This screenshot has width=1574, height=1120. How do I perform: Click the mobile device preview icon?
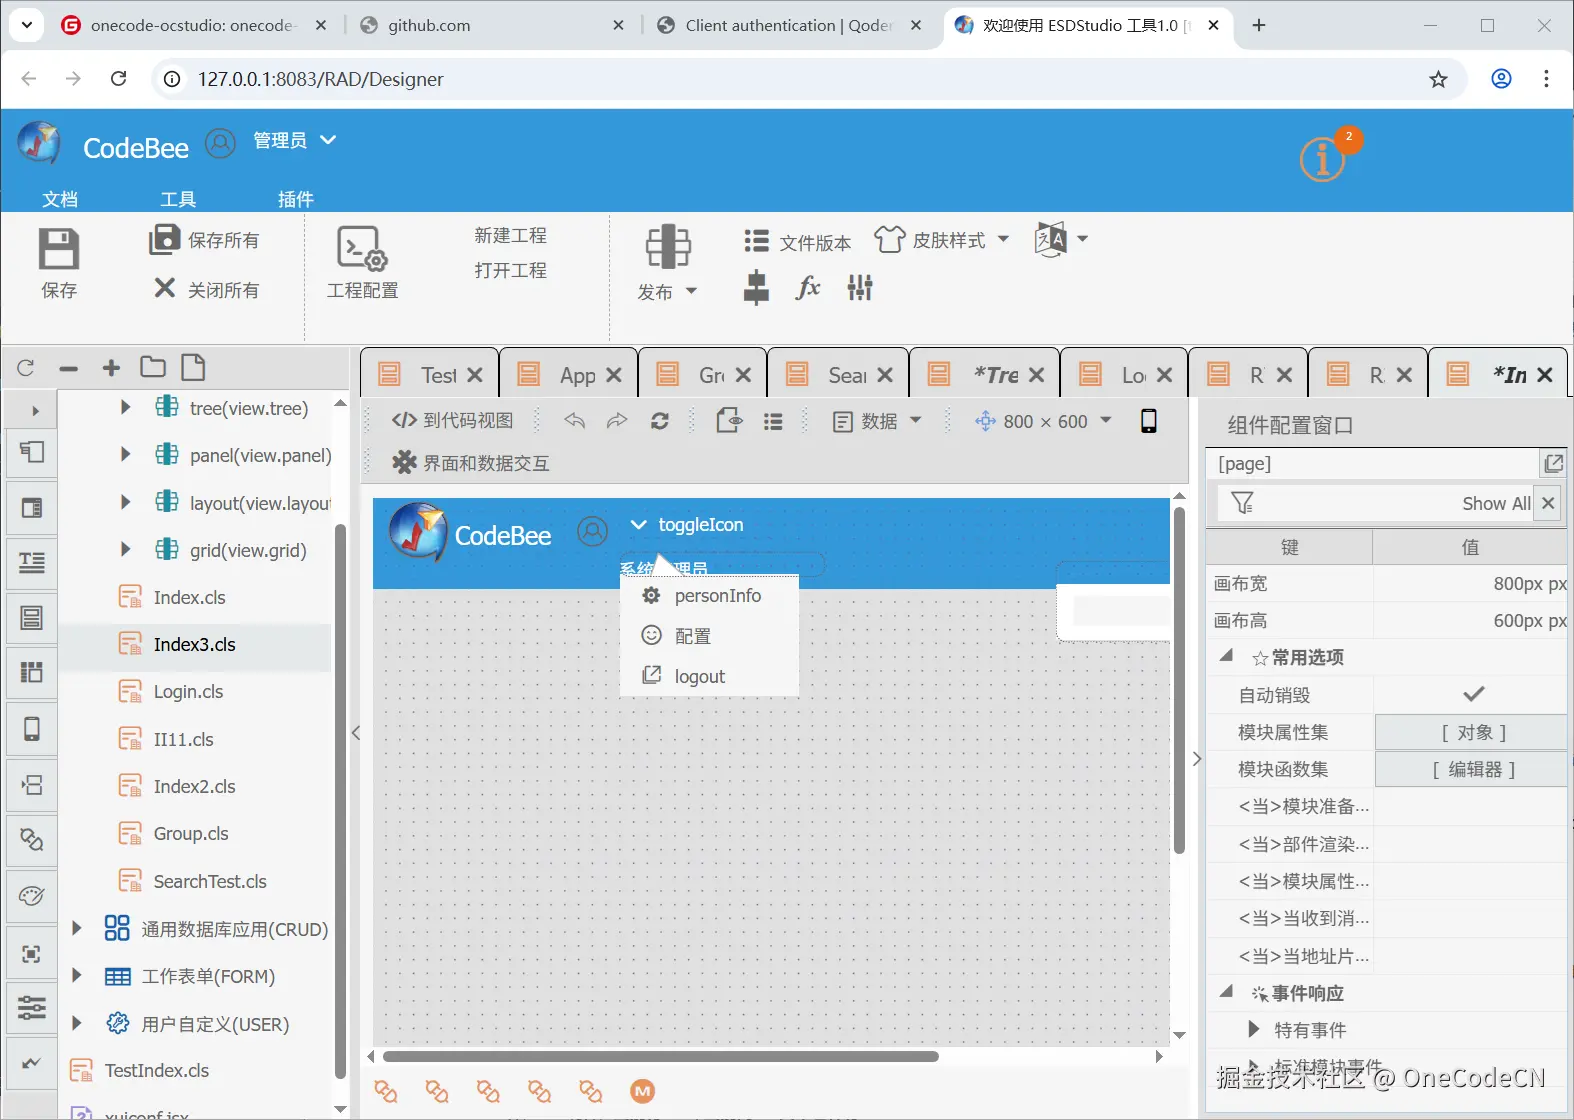coord(1149,421)
